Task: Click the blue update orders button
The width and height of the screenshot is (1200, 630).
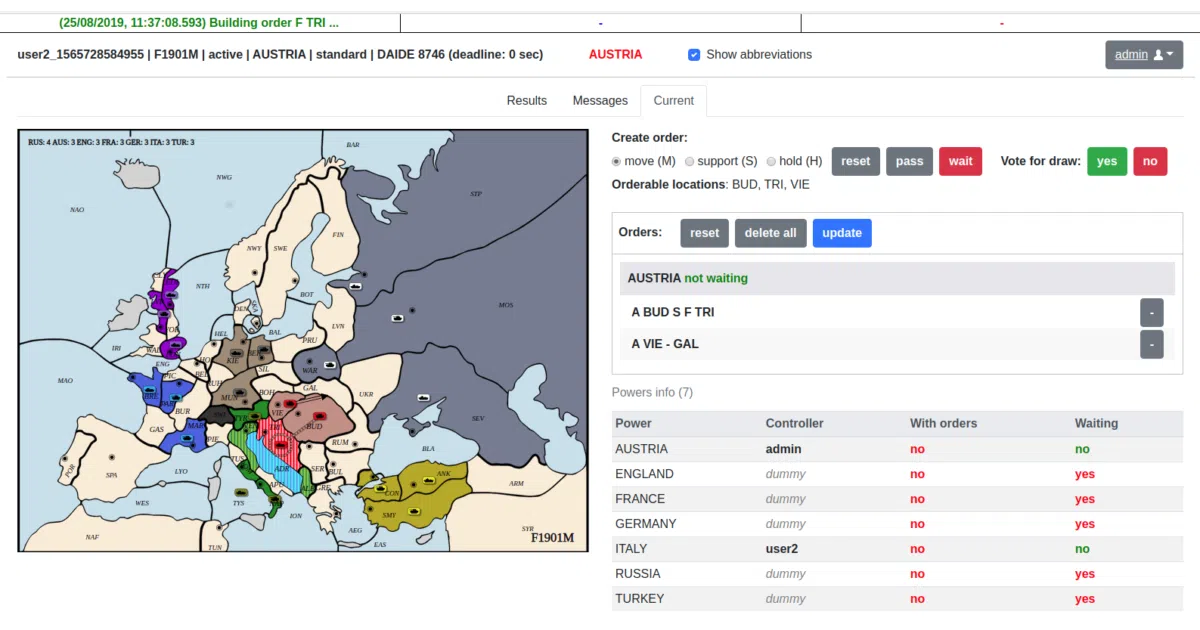Action: coord(842,233)
